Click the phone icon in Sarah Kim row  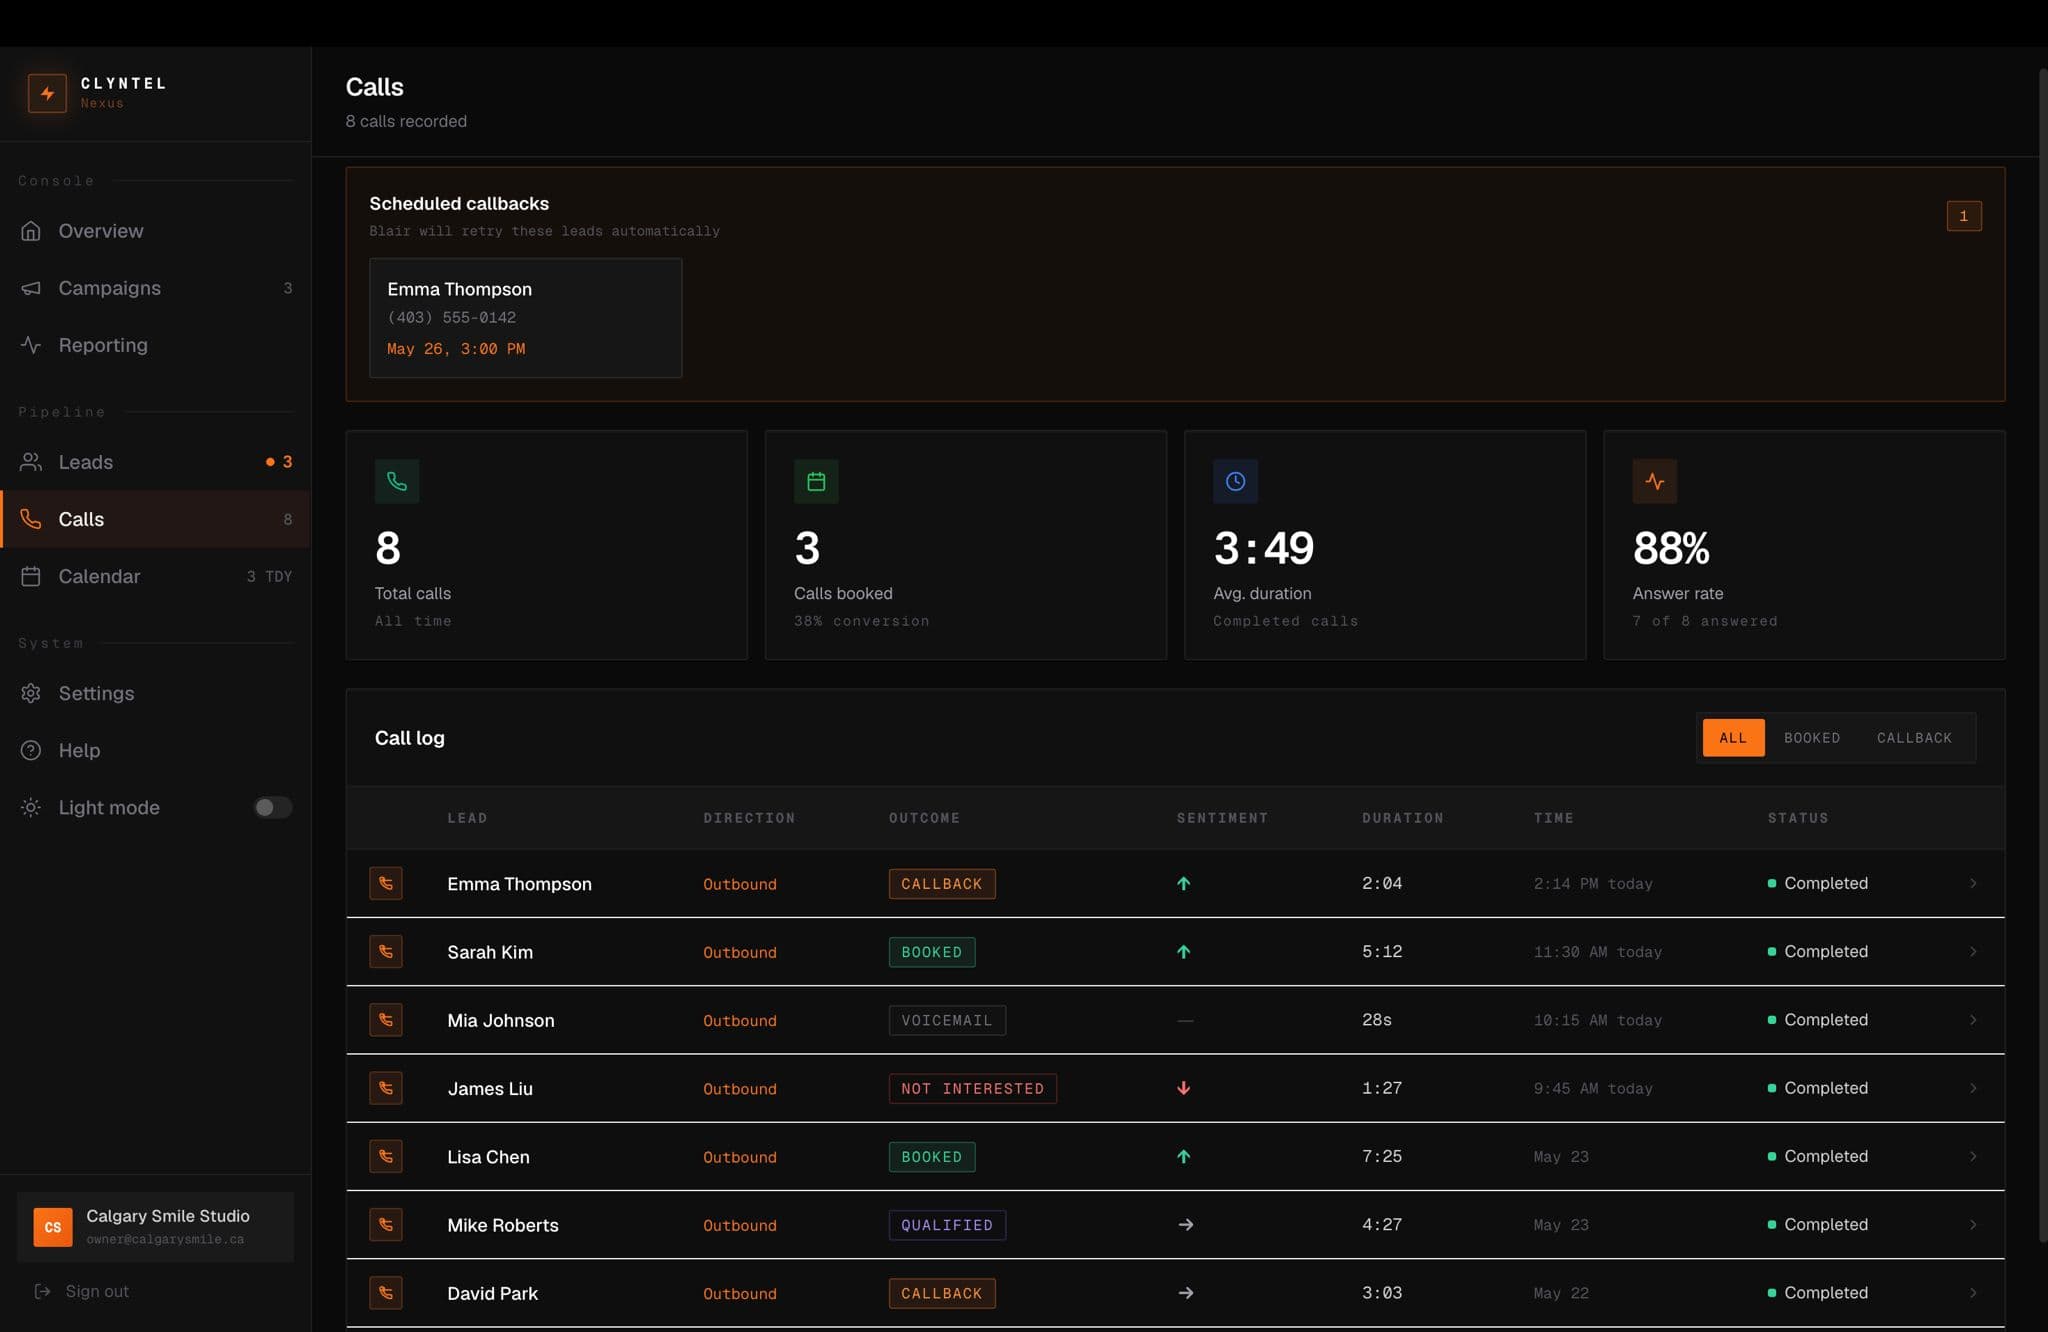[x=386, y=951]
